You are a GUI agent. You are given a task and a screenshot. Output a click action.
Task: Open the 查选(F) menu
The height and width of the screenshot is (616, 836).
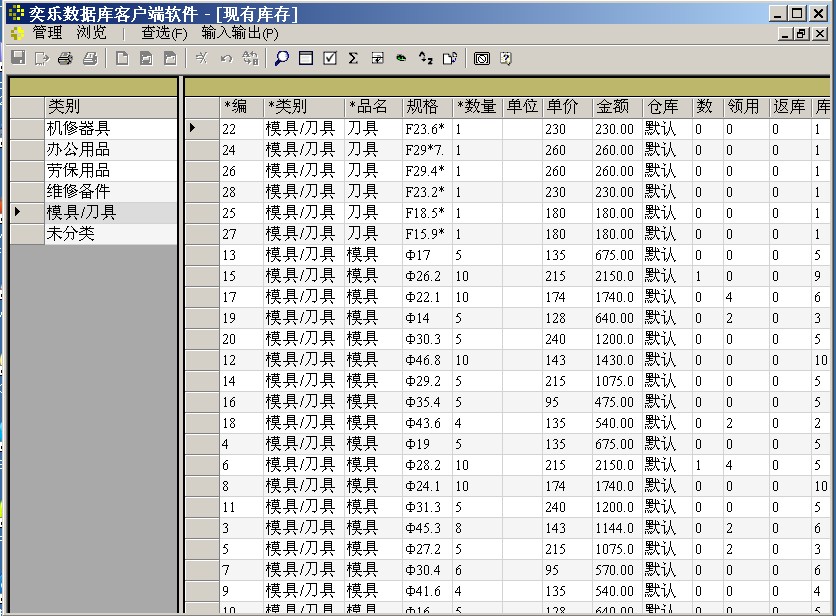point(164,33)
